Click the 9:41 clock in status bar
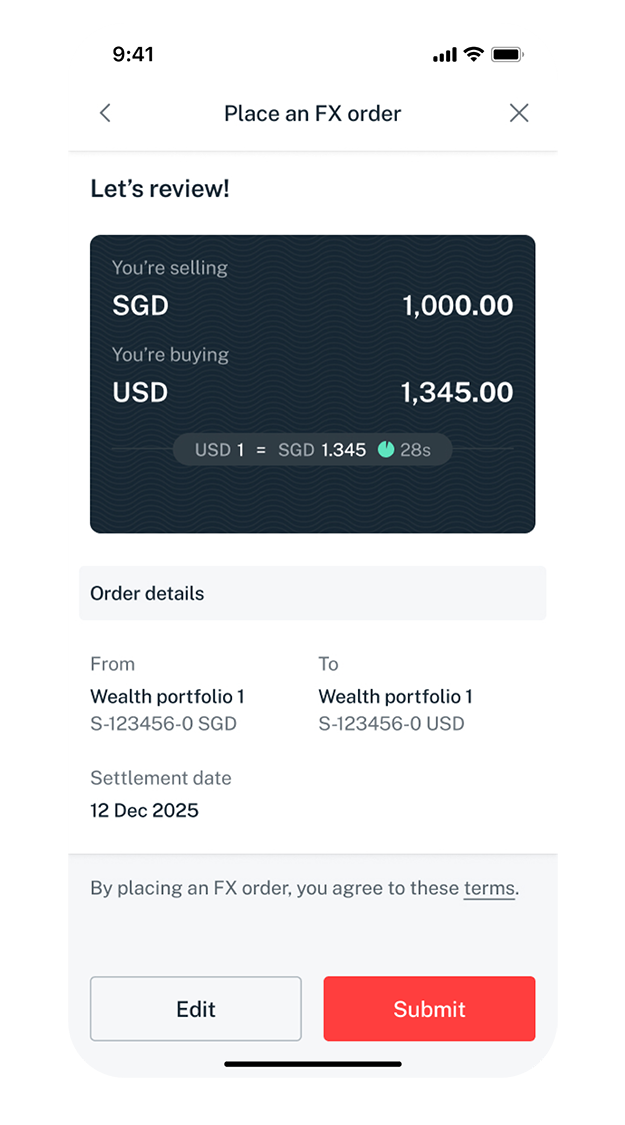 pos(134,55)
